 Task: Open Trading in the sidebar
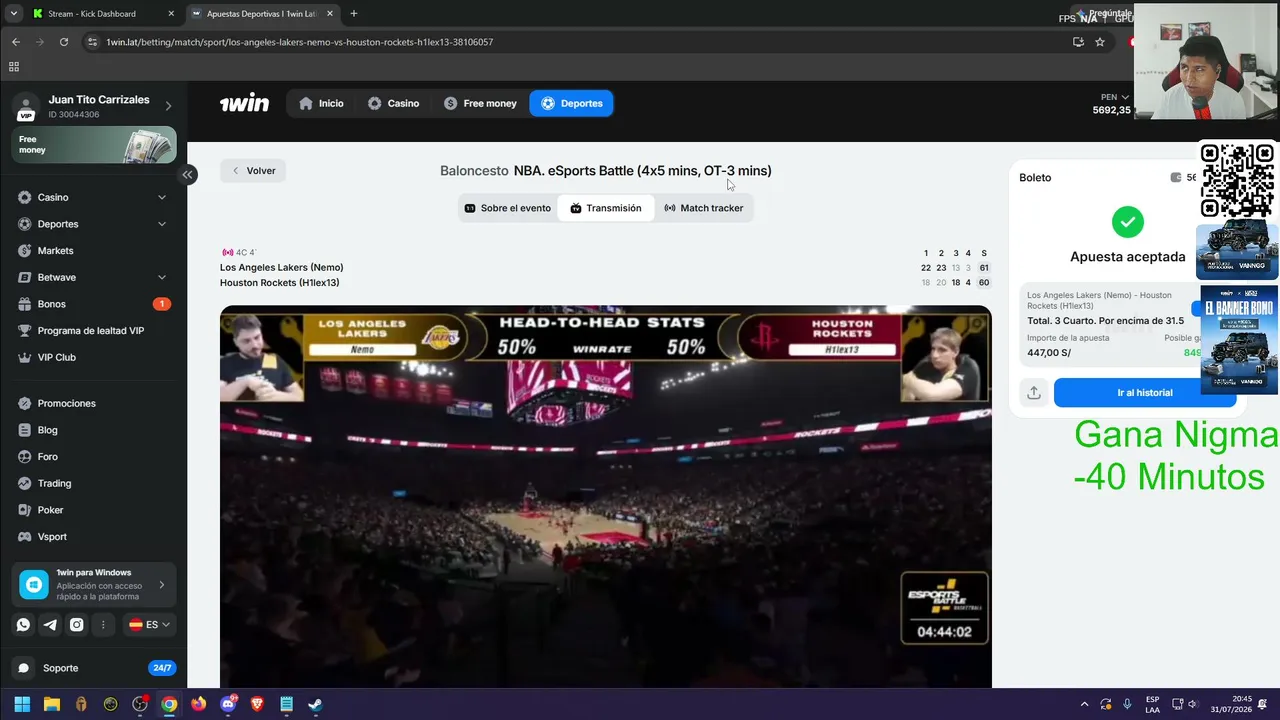pos(94,483)
